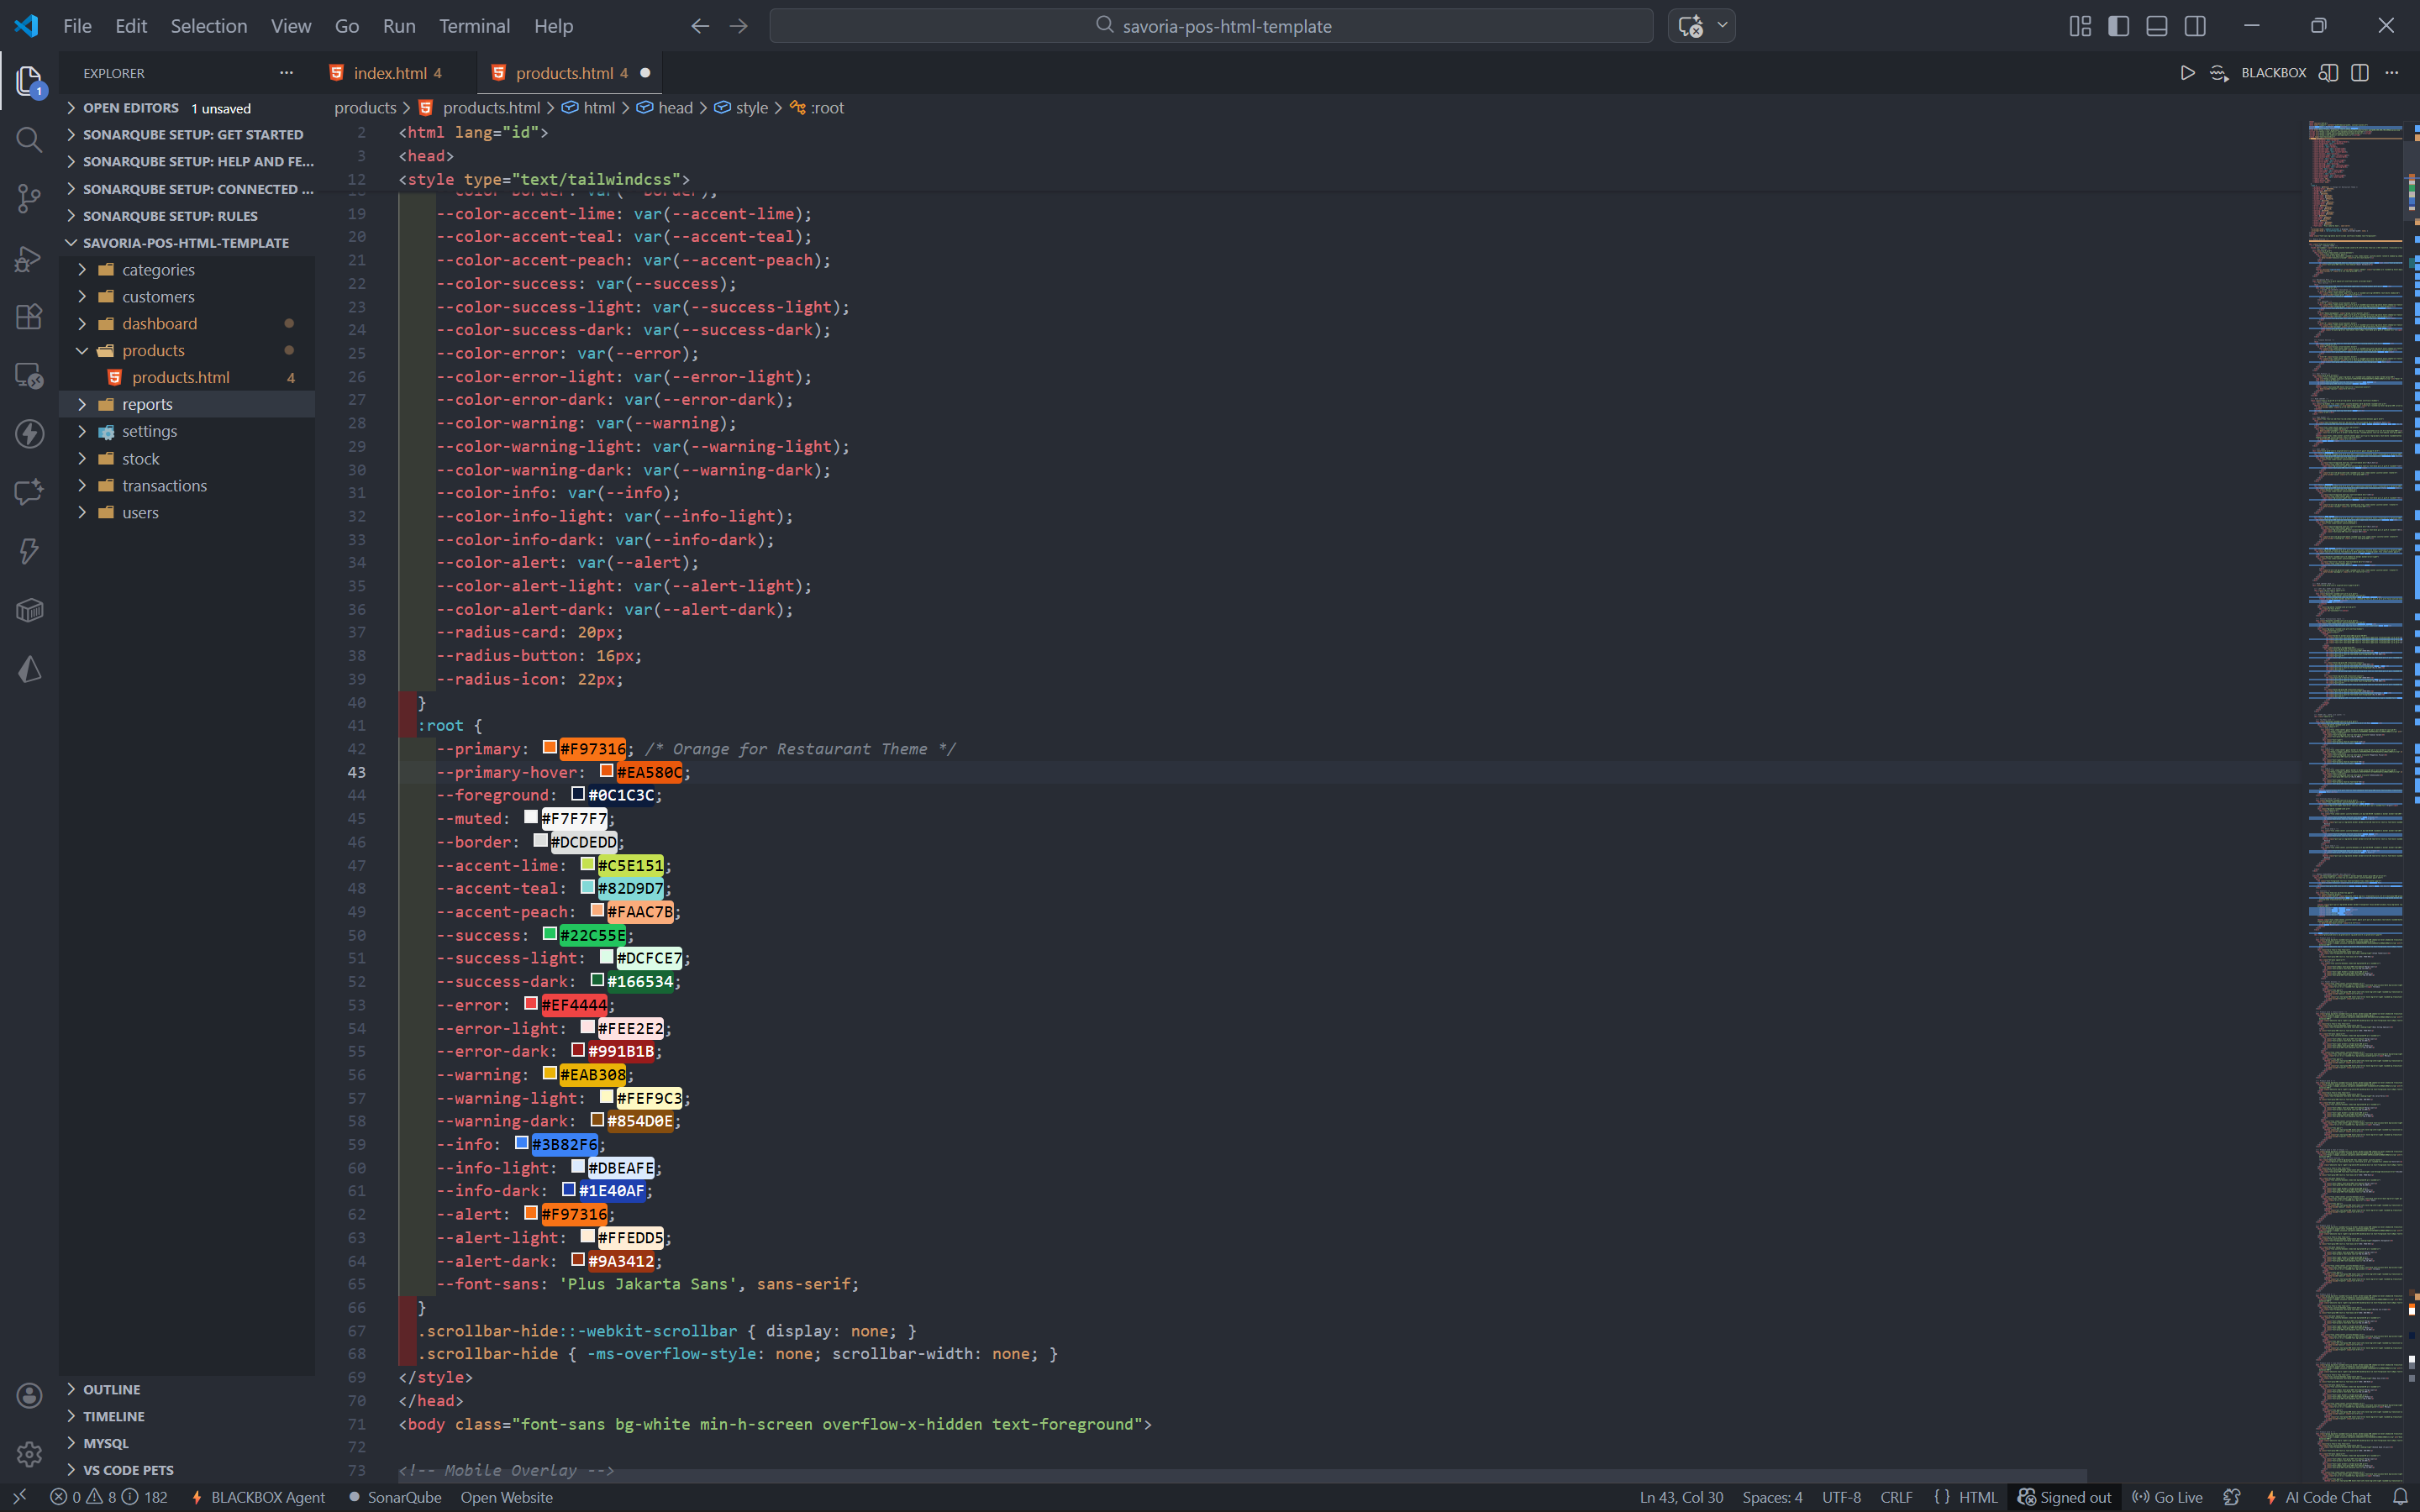
Task: Click the --success #22C55E color swatch
Action: [550, 934]
